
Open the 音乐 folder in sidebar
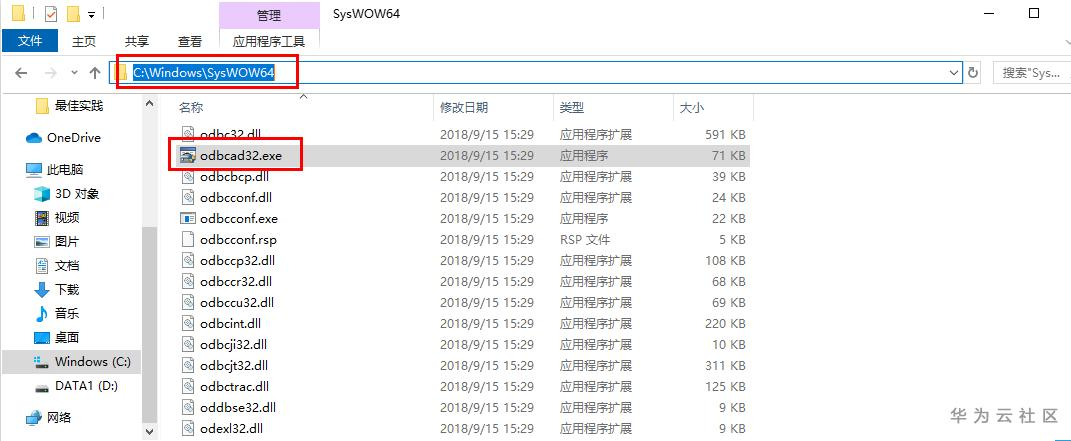click(57, 313)
